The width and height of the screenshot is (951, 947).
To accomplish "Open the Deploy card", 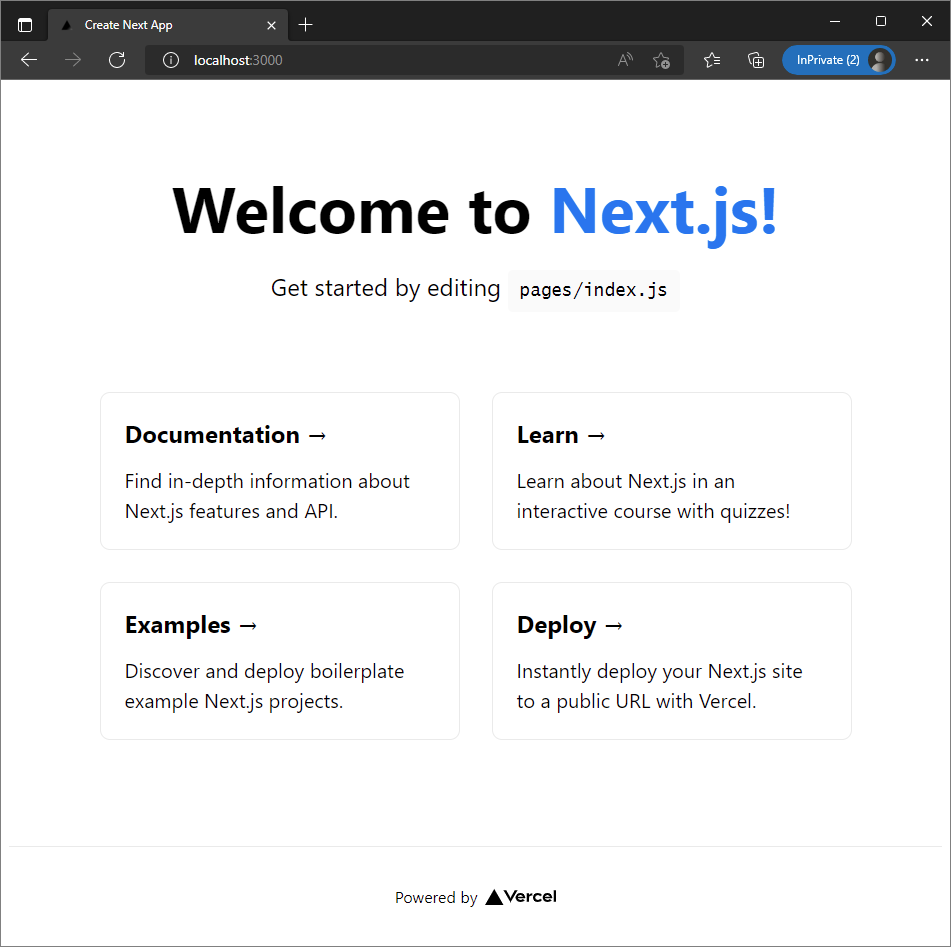I will pos(671,661).
